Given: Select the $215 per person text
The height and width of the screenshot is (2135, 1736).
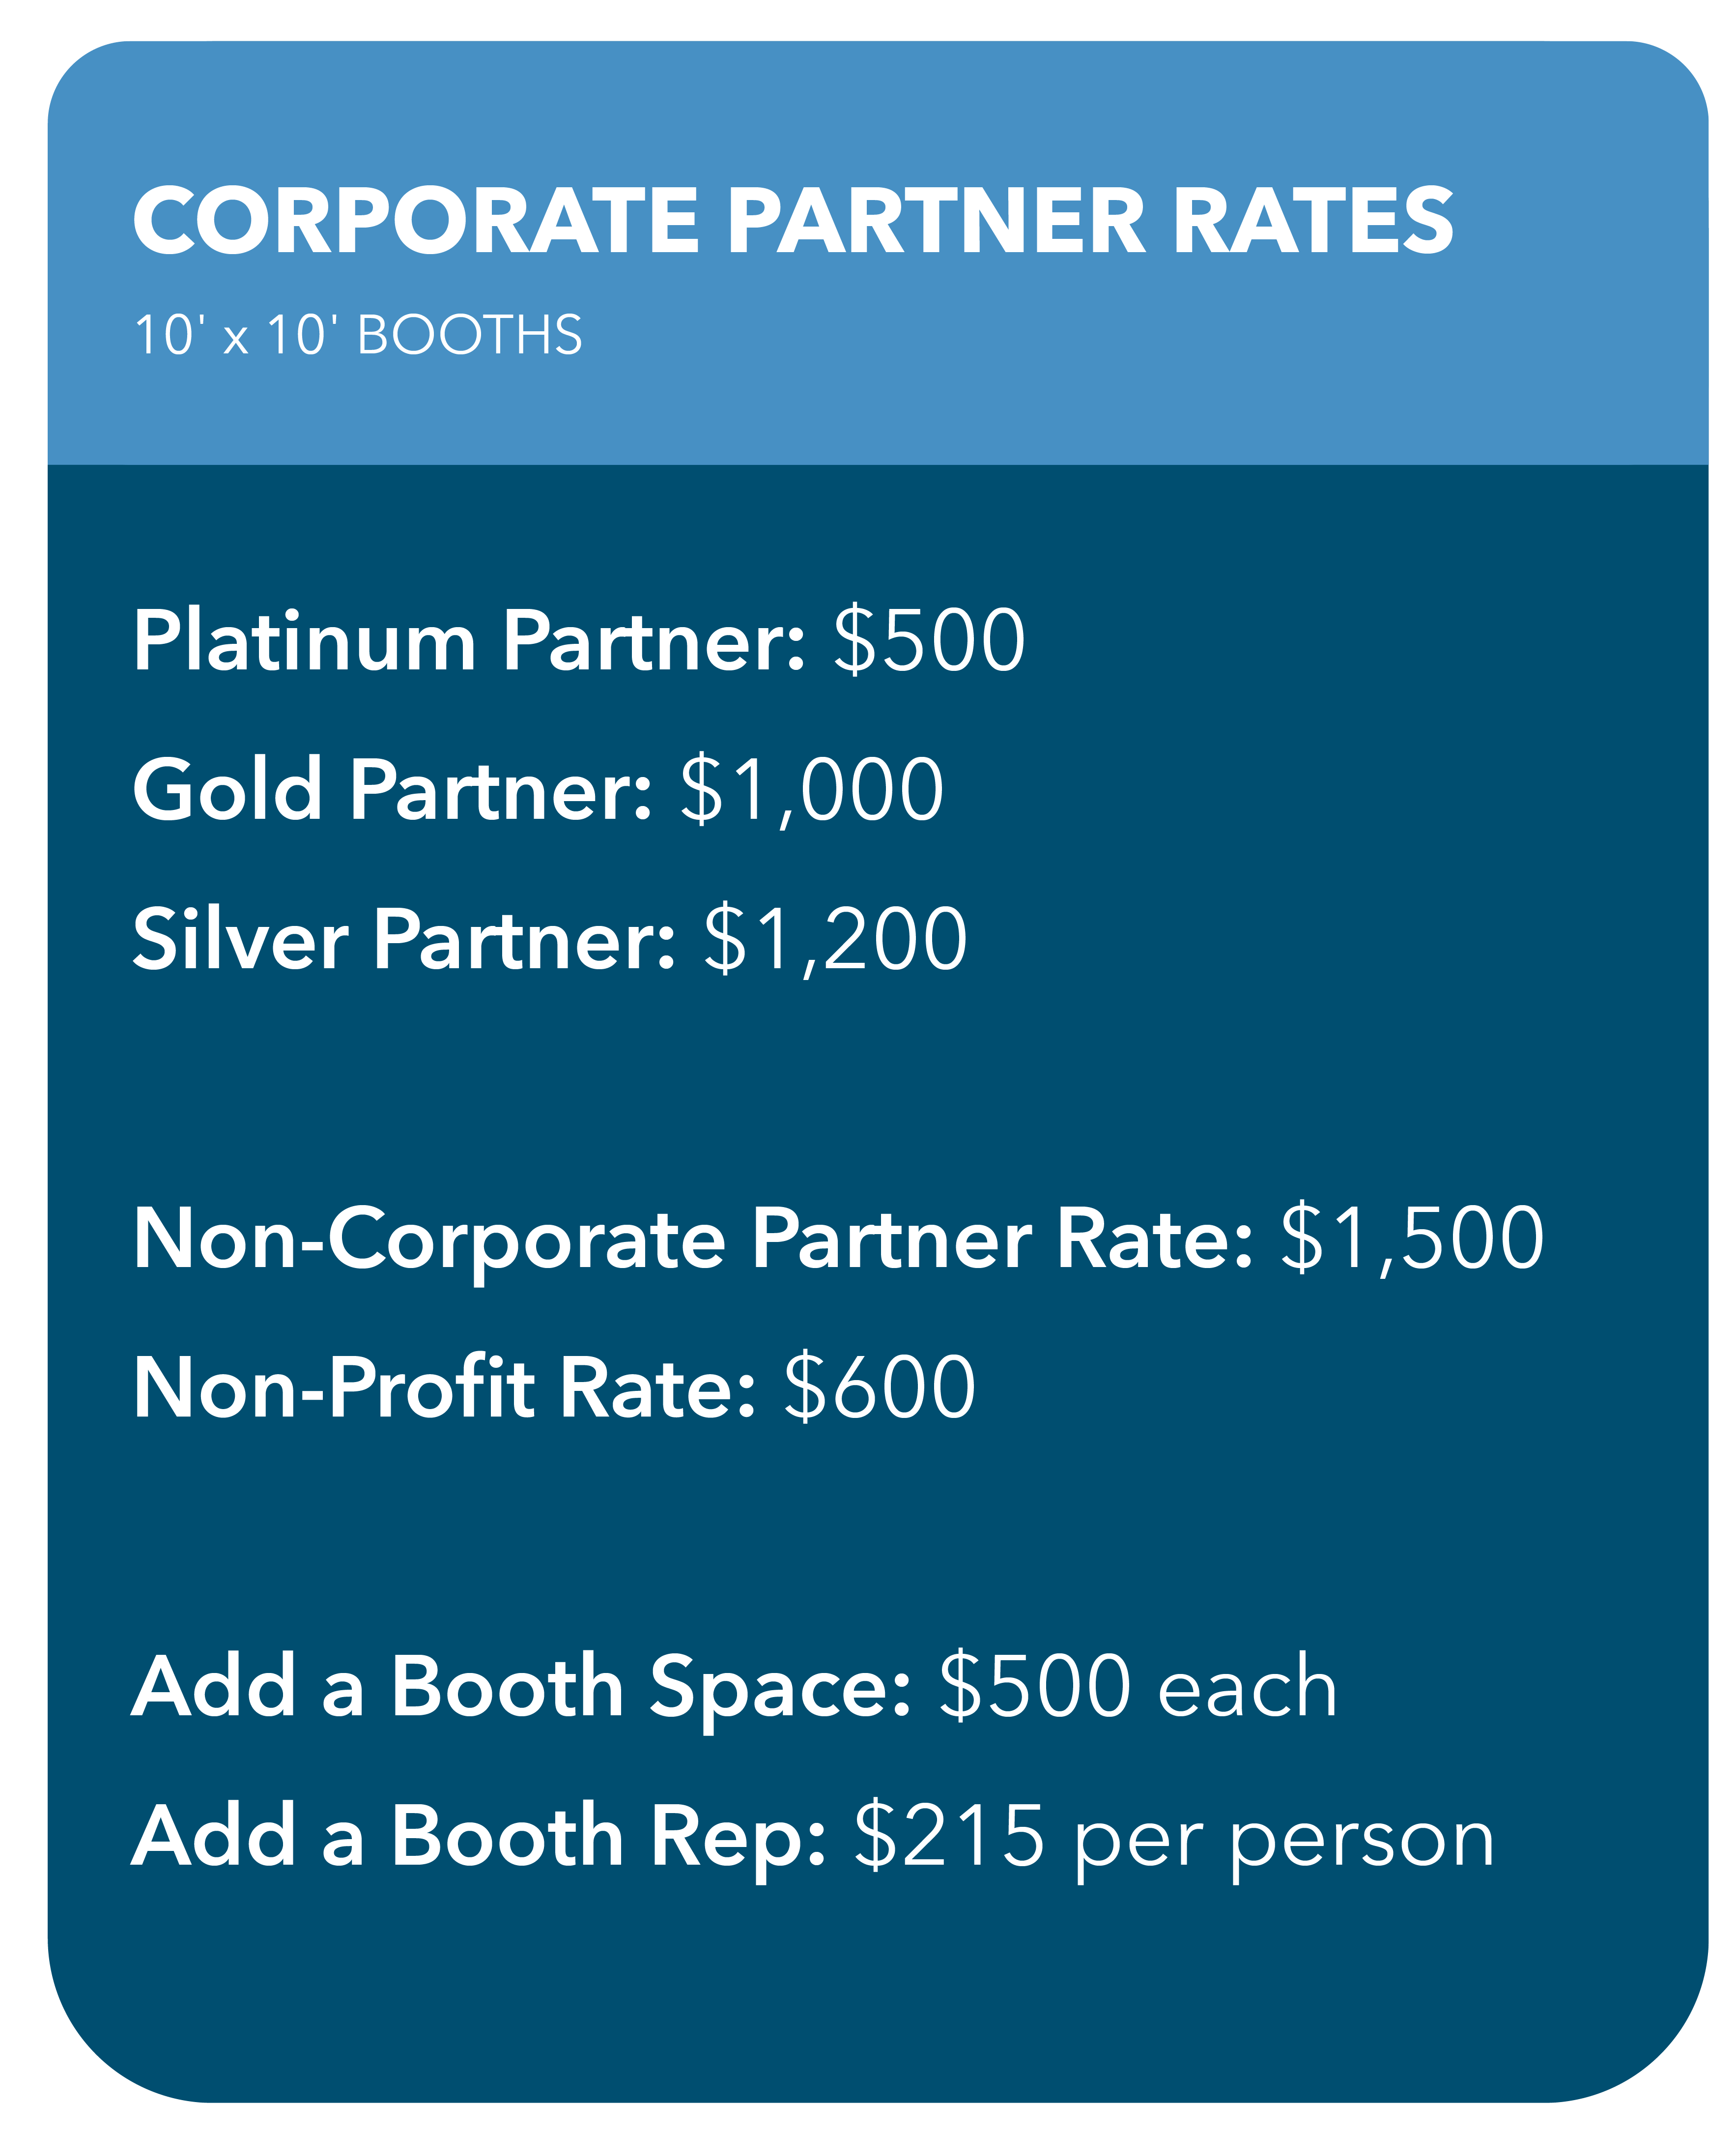Looking at the screenshot, I should 1174,1836.
